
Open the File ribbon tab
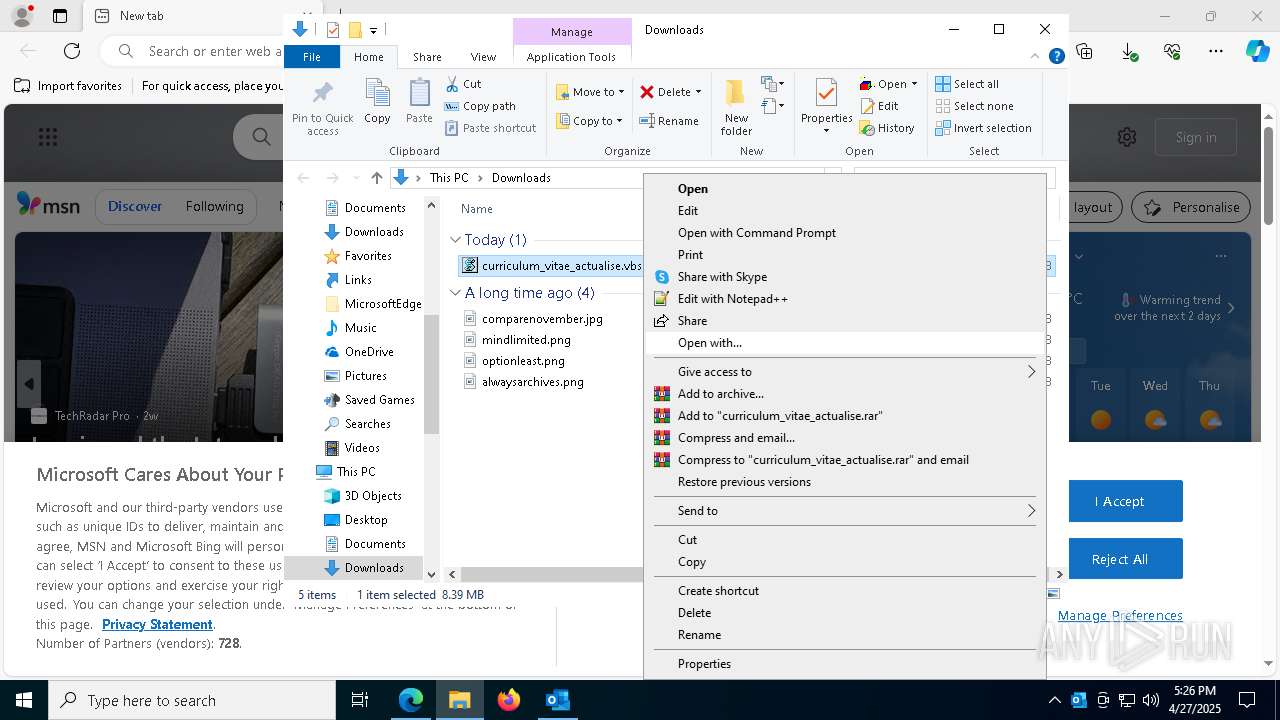click(x=312, y=57)
